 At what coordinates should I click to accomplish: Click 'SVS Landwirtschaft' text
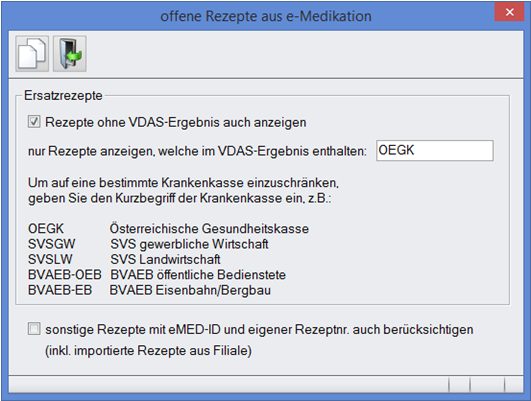tap(165, 259)
